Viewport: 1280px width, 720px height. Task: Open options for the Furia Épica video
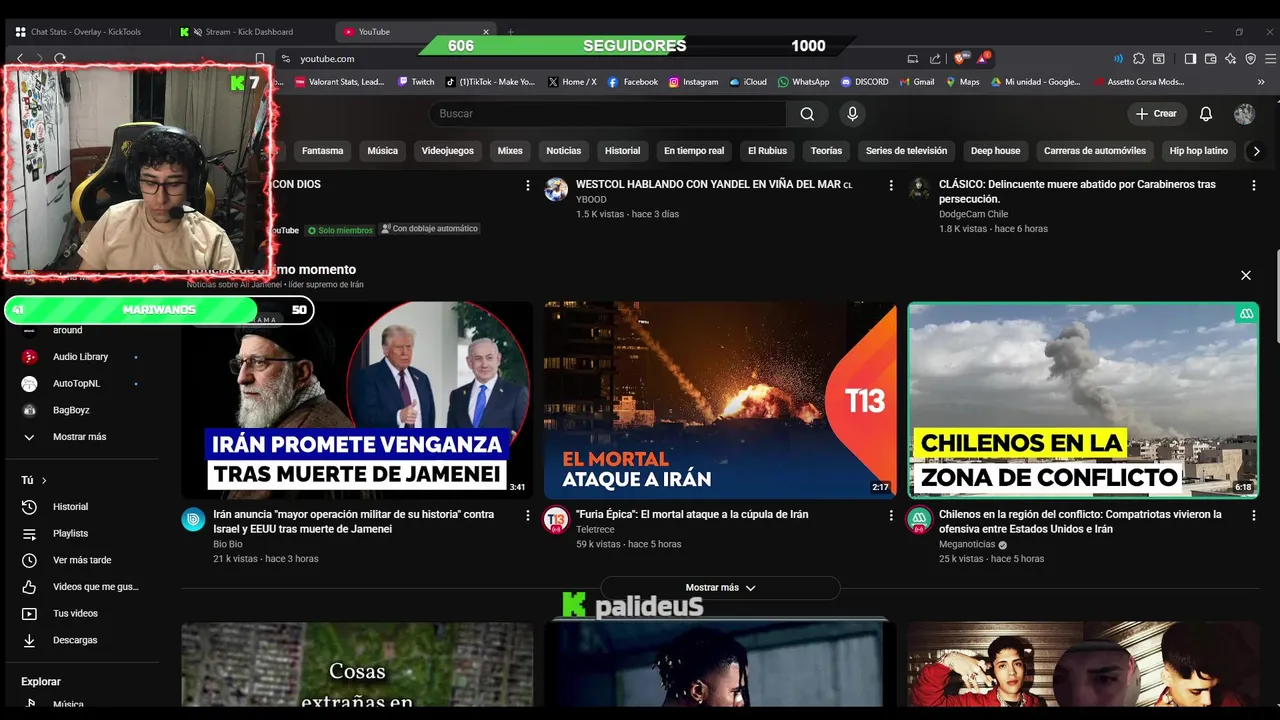[891, 515]
